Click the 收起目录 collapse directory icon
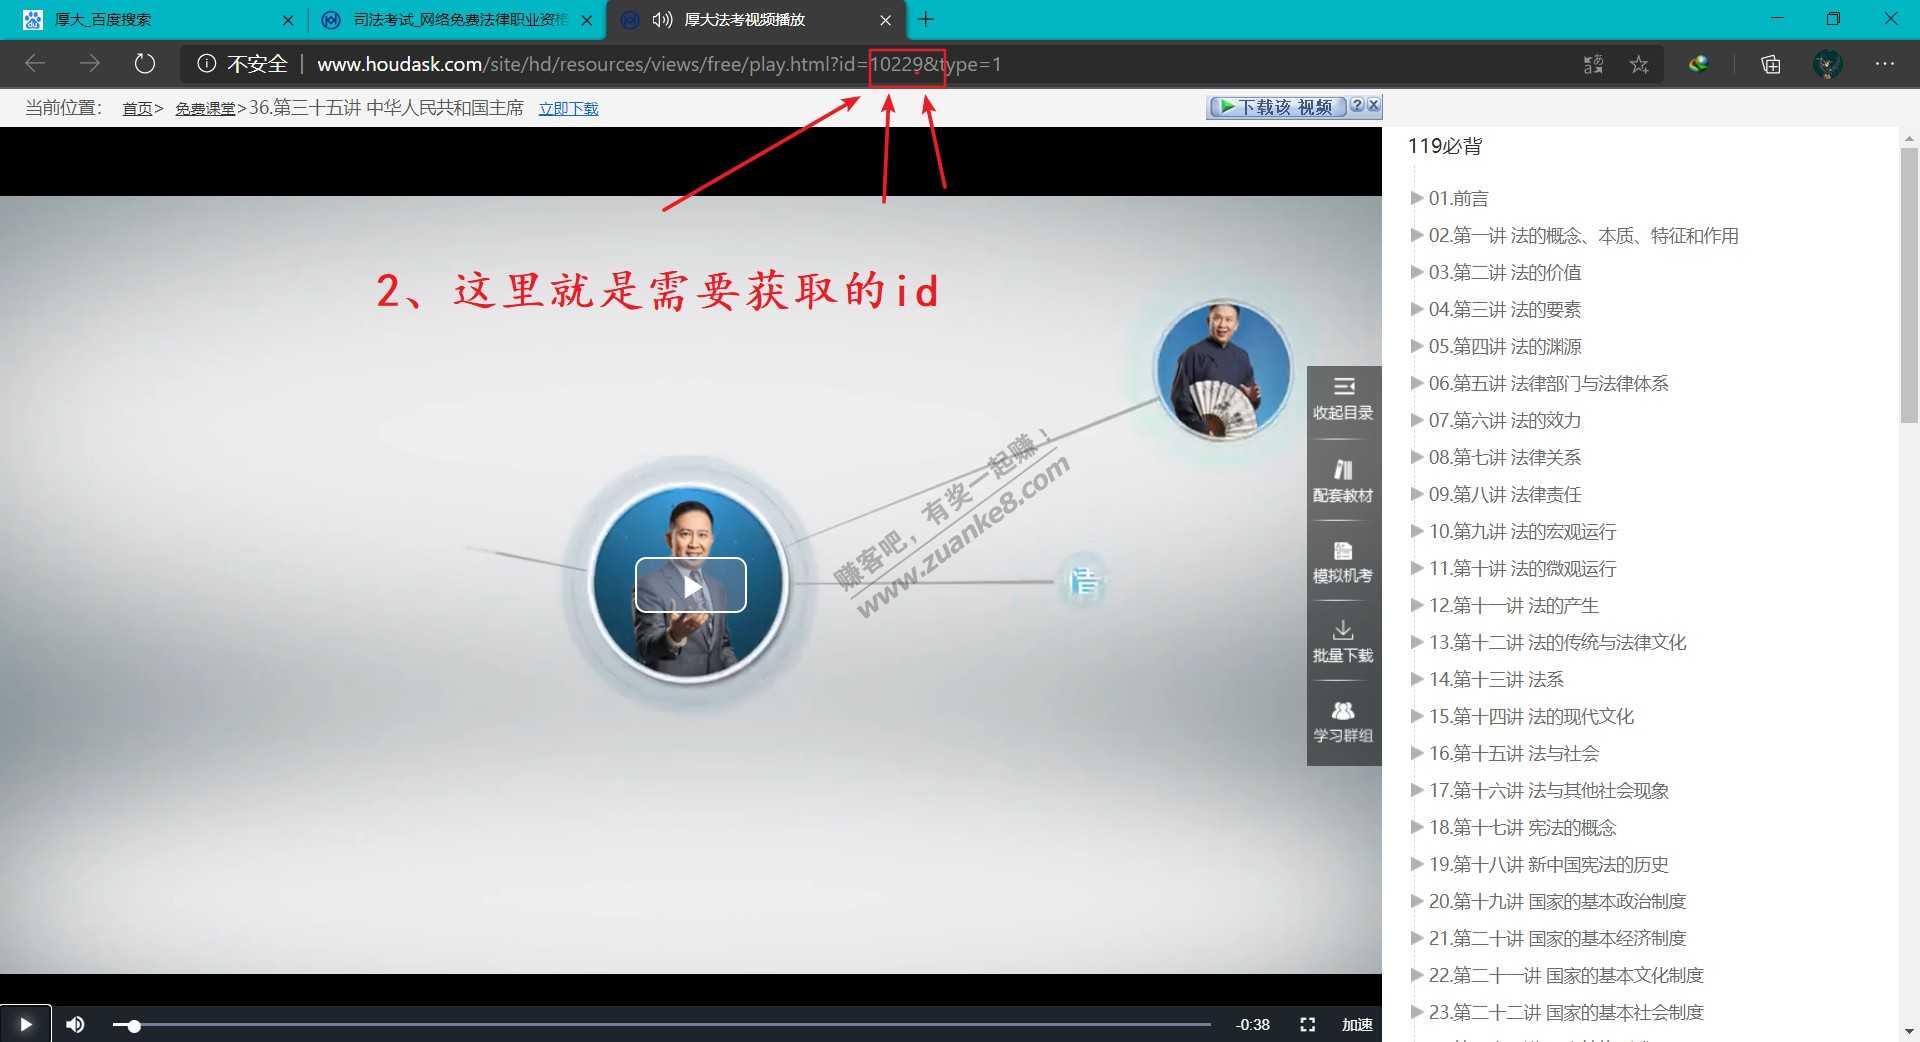1920x1042 pixels. tap(1343, 397)
